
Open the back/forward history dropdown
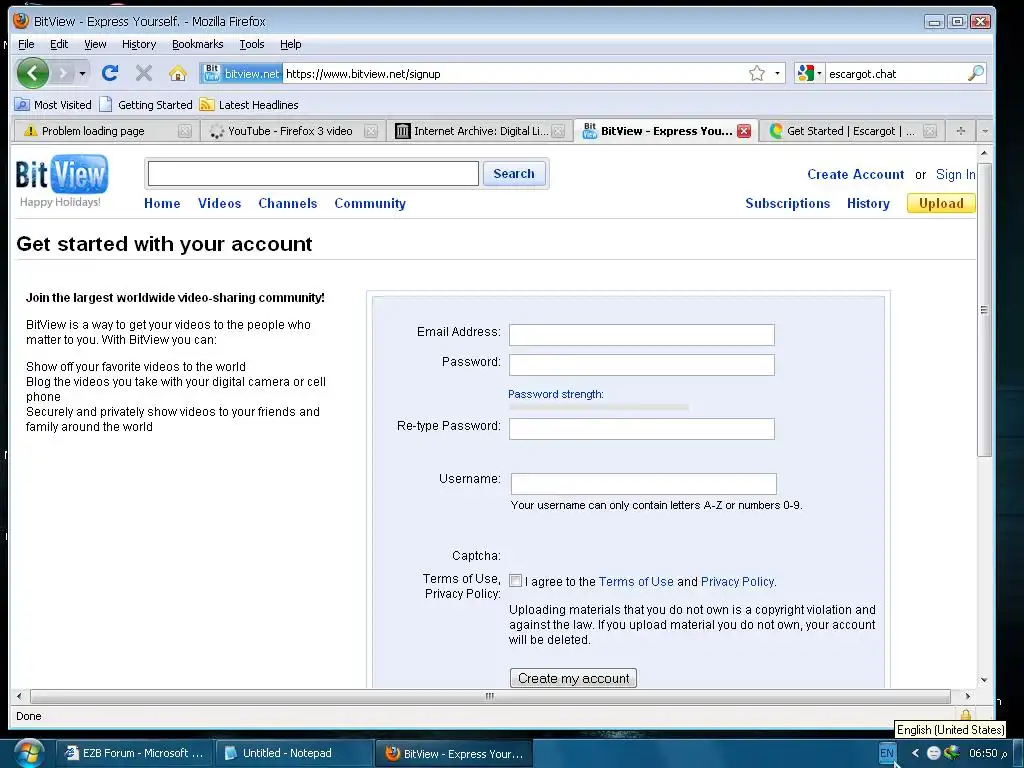tap(82, 73)
